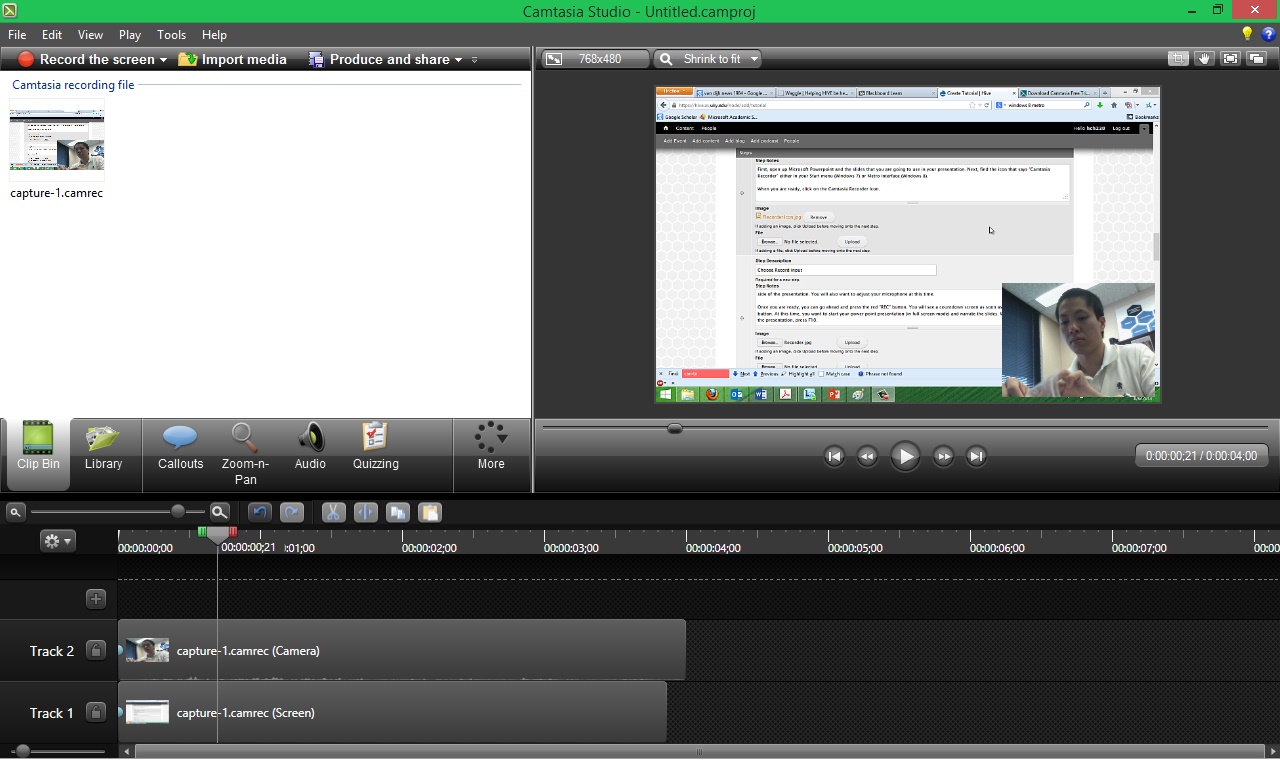The height and width of the screenshot is (760, 1280).
Task: Detach the preview window icon
Action: point(1257,59)
